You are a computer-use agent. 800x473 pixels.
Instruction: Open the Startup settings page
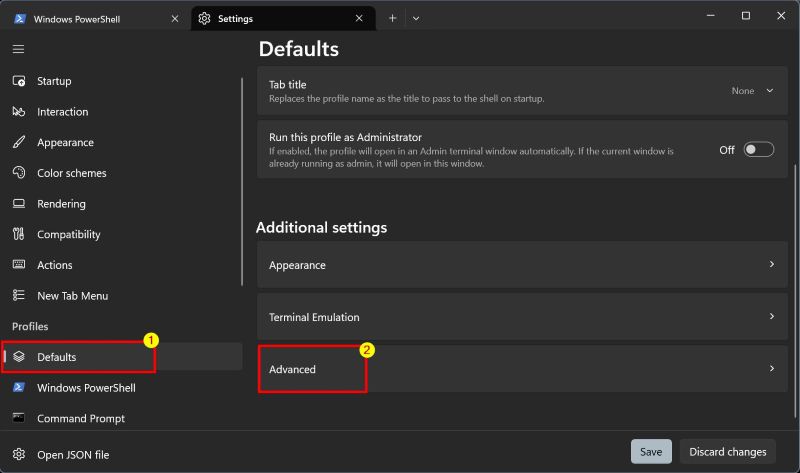54,81
